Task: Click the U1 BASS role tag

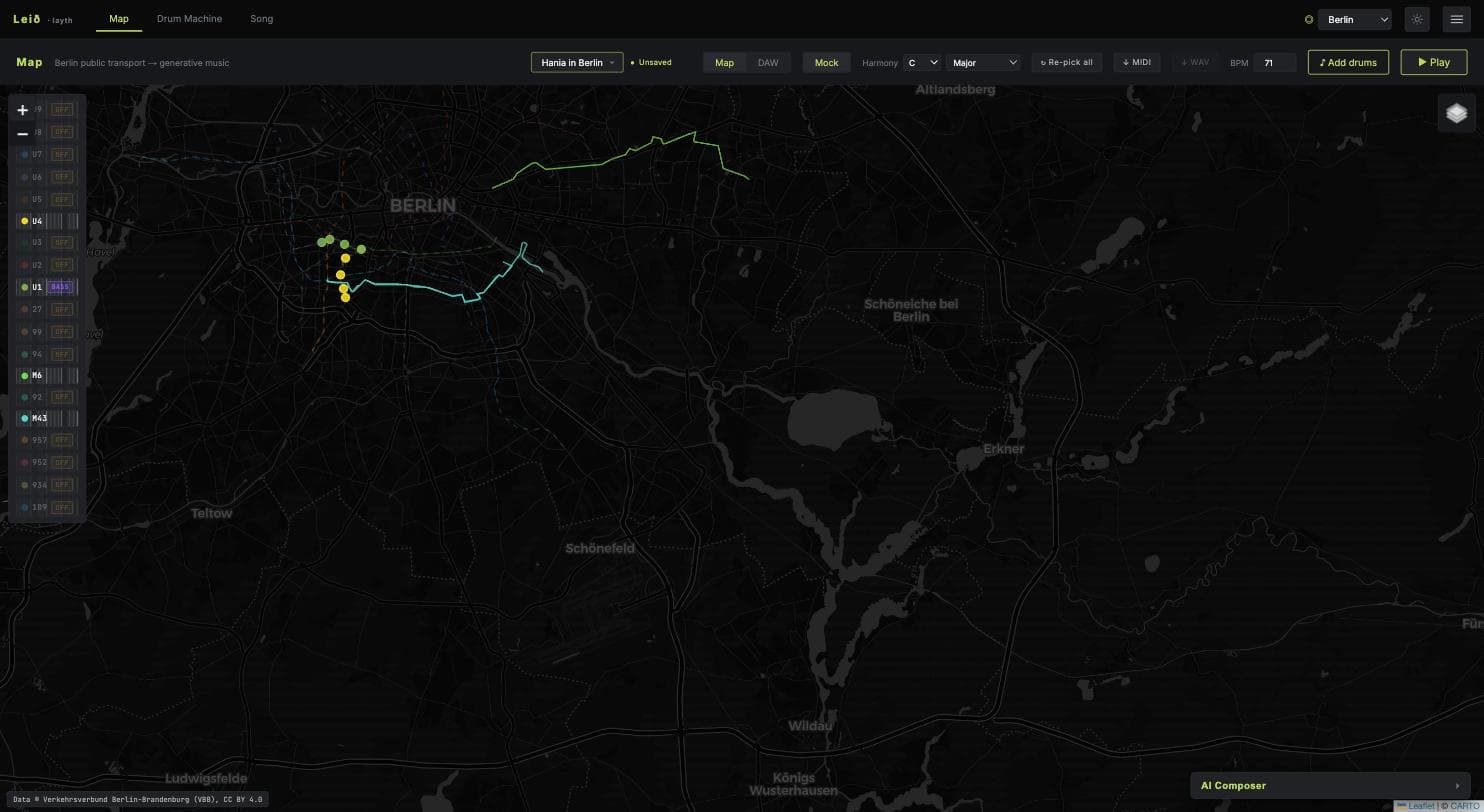Action: tap(61, 287)
